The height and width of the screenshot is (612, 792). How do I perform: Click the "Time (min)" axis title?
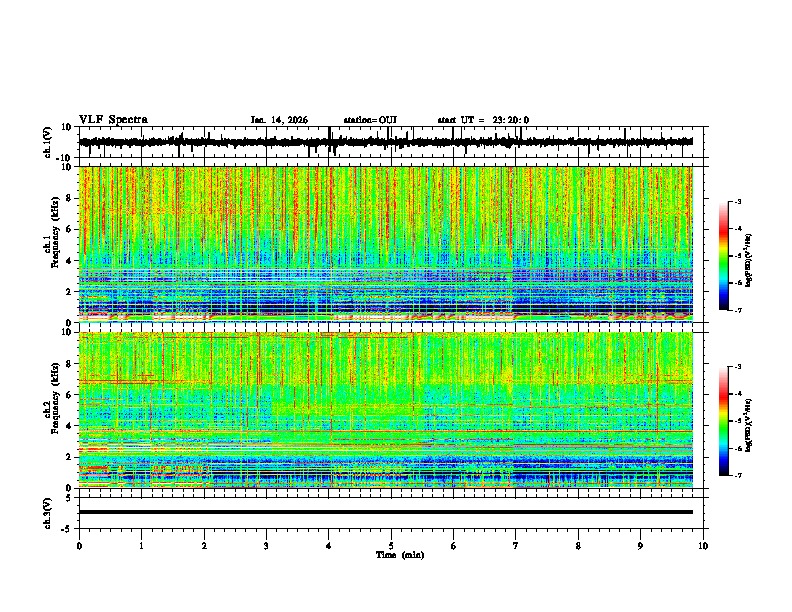coord(400,555)
